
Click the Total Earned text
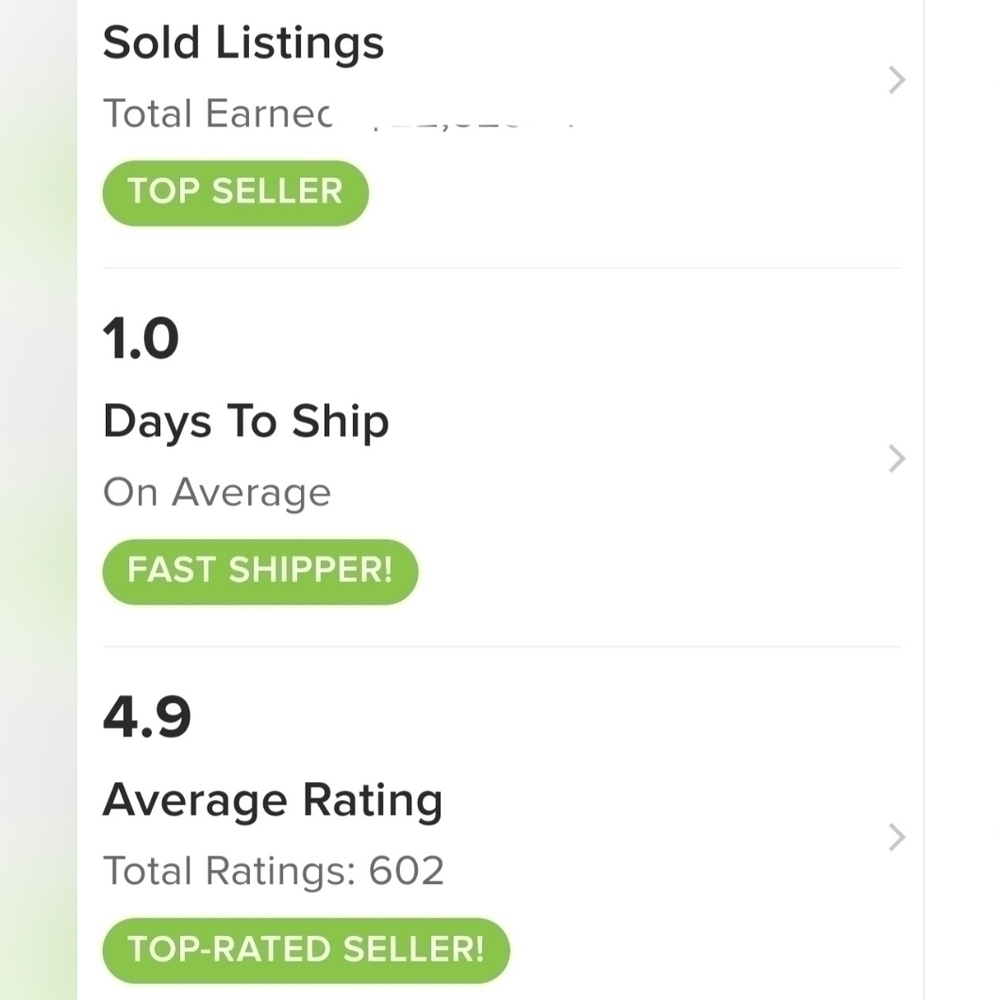coord(217,114)
